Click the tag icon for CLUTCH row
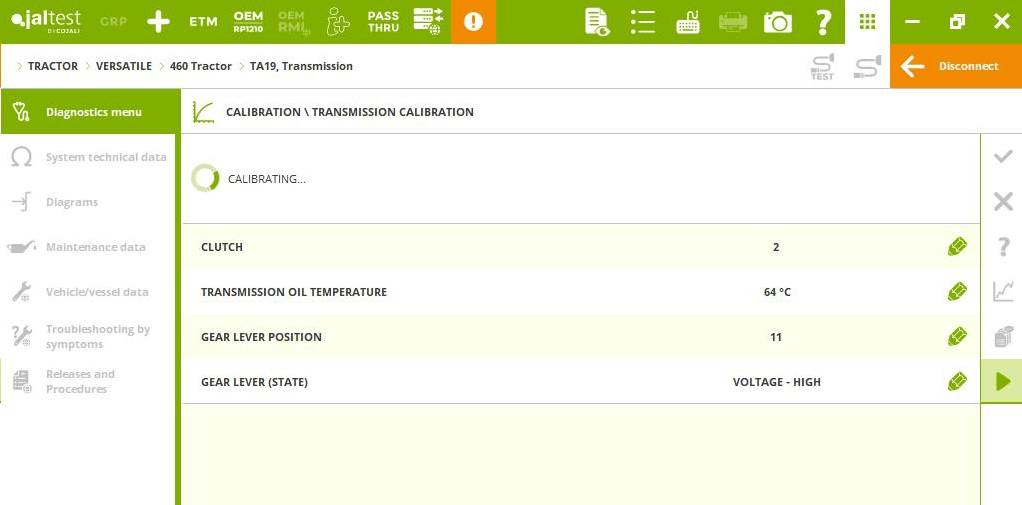The height and width of the screenshot is (505, 1022). 957,247
